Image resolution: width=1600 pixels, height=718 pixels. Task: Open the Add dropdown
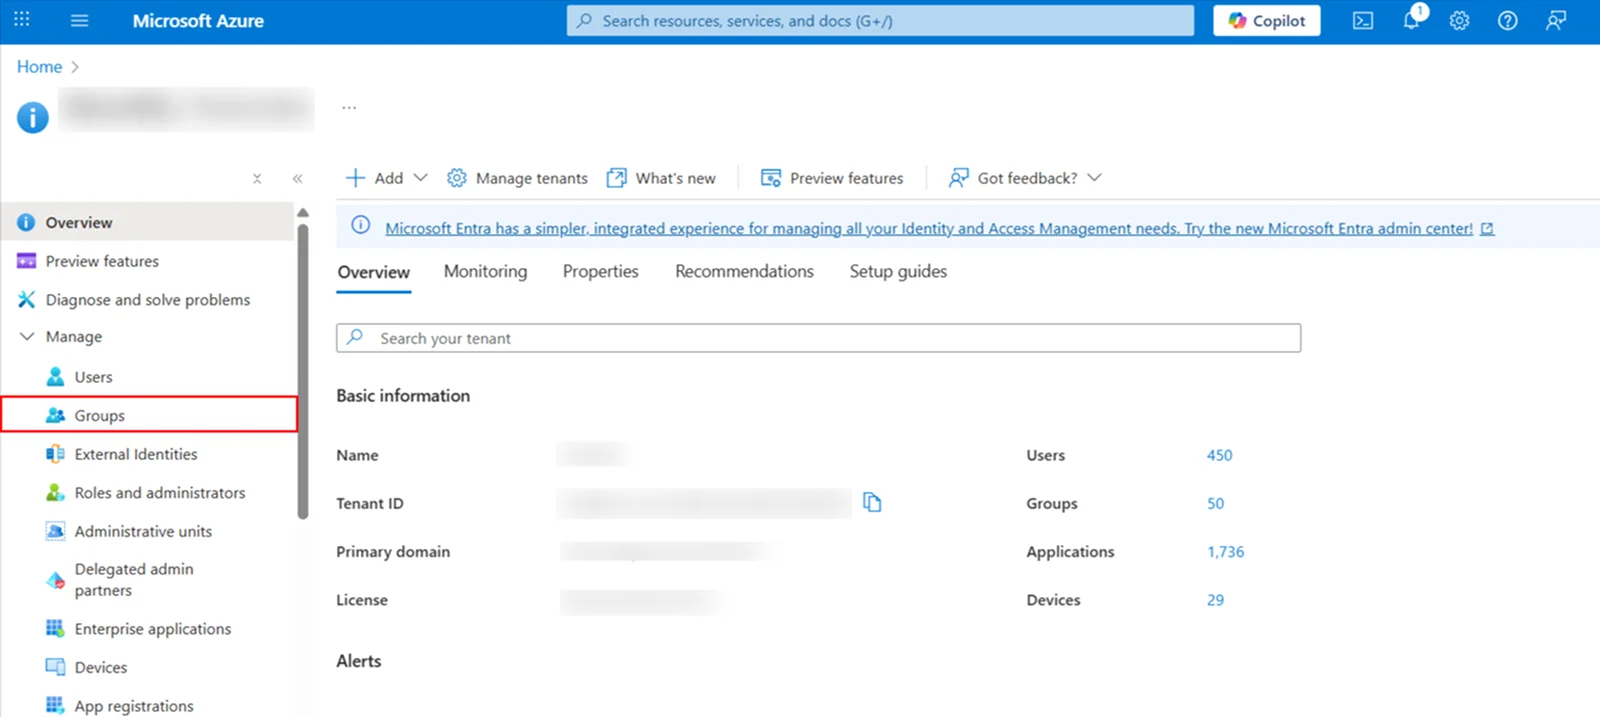click(386, 178)
